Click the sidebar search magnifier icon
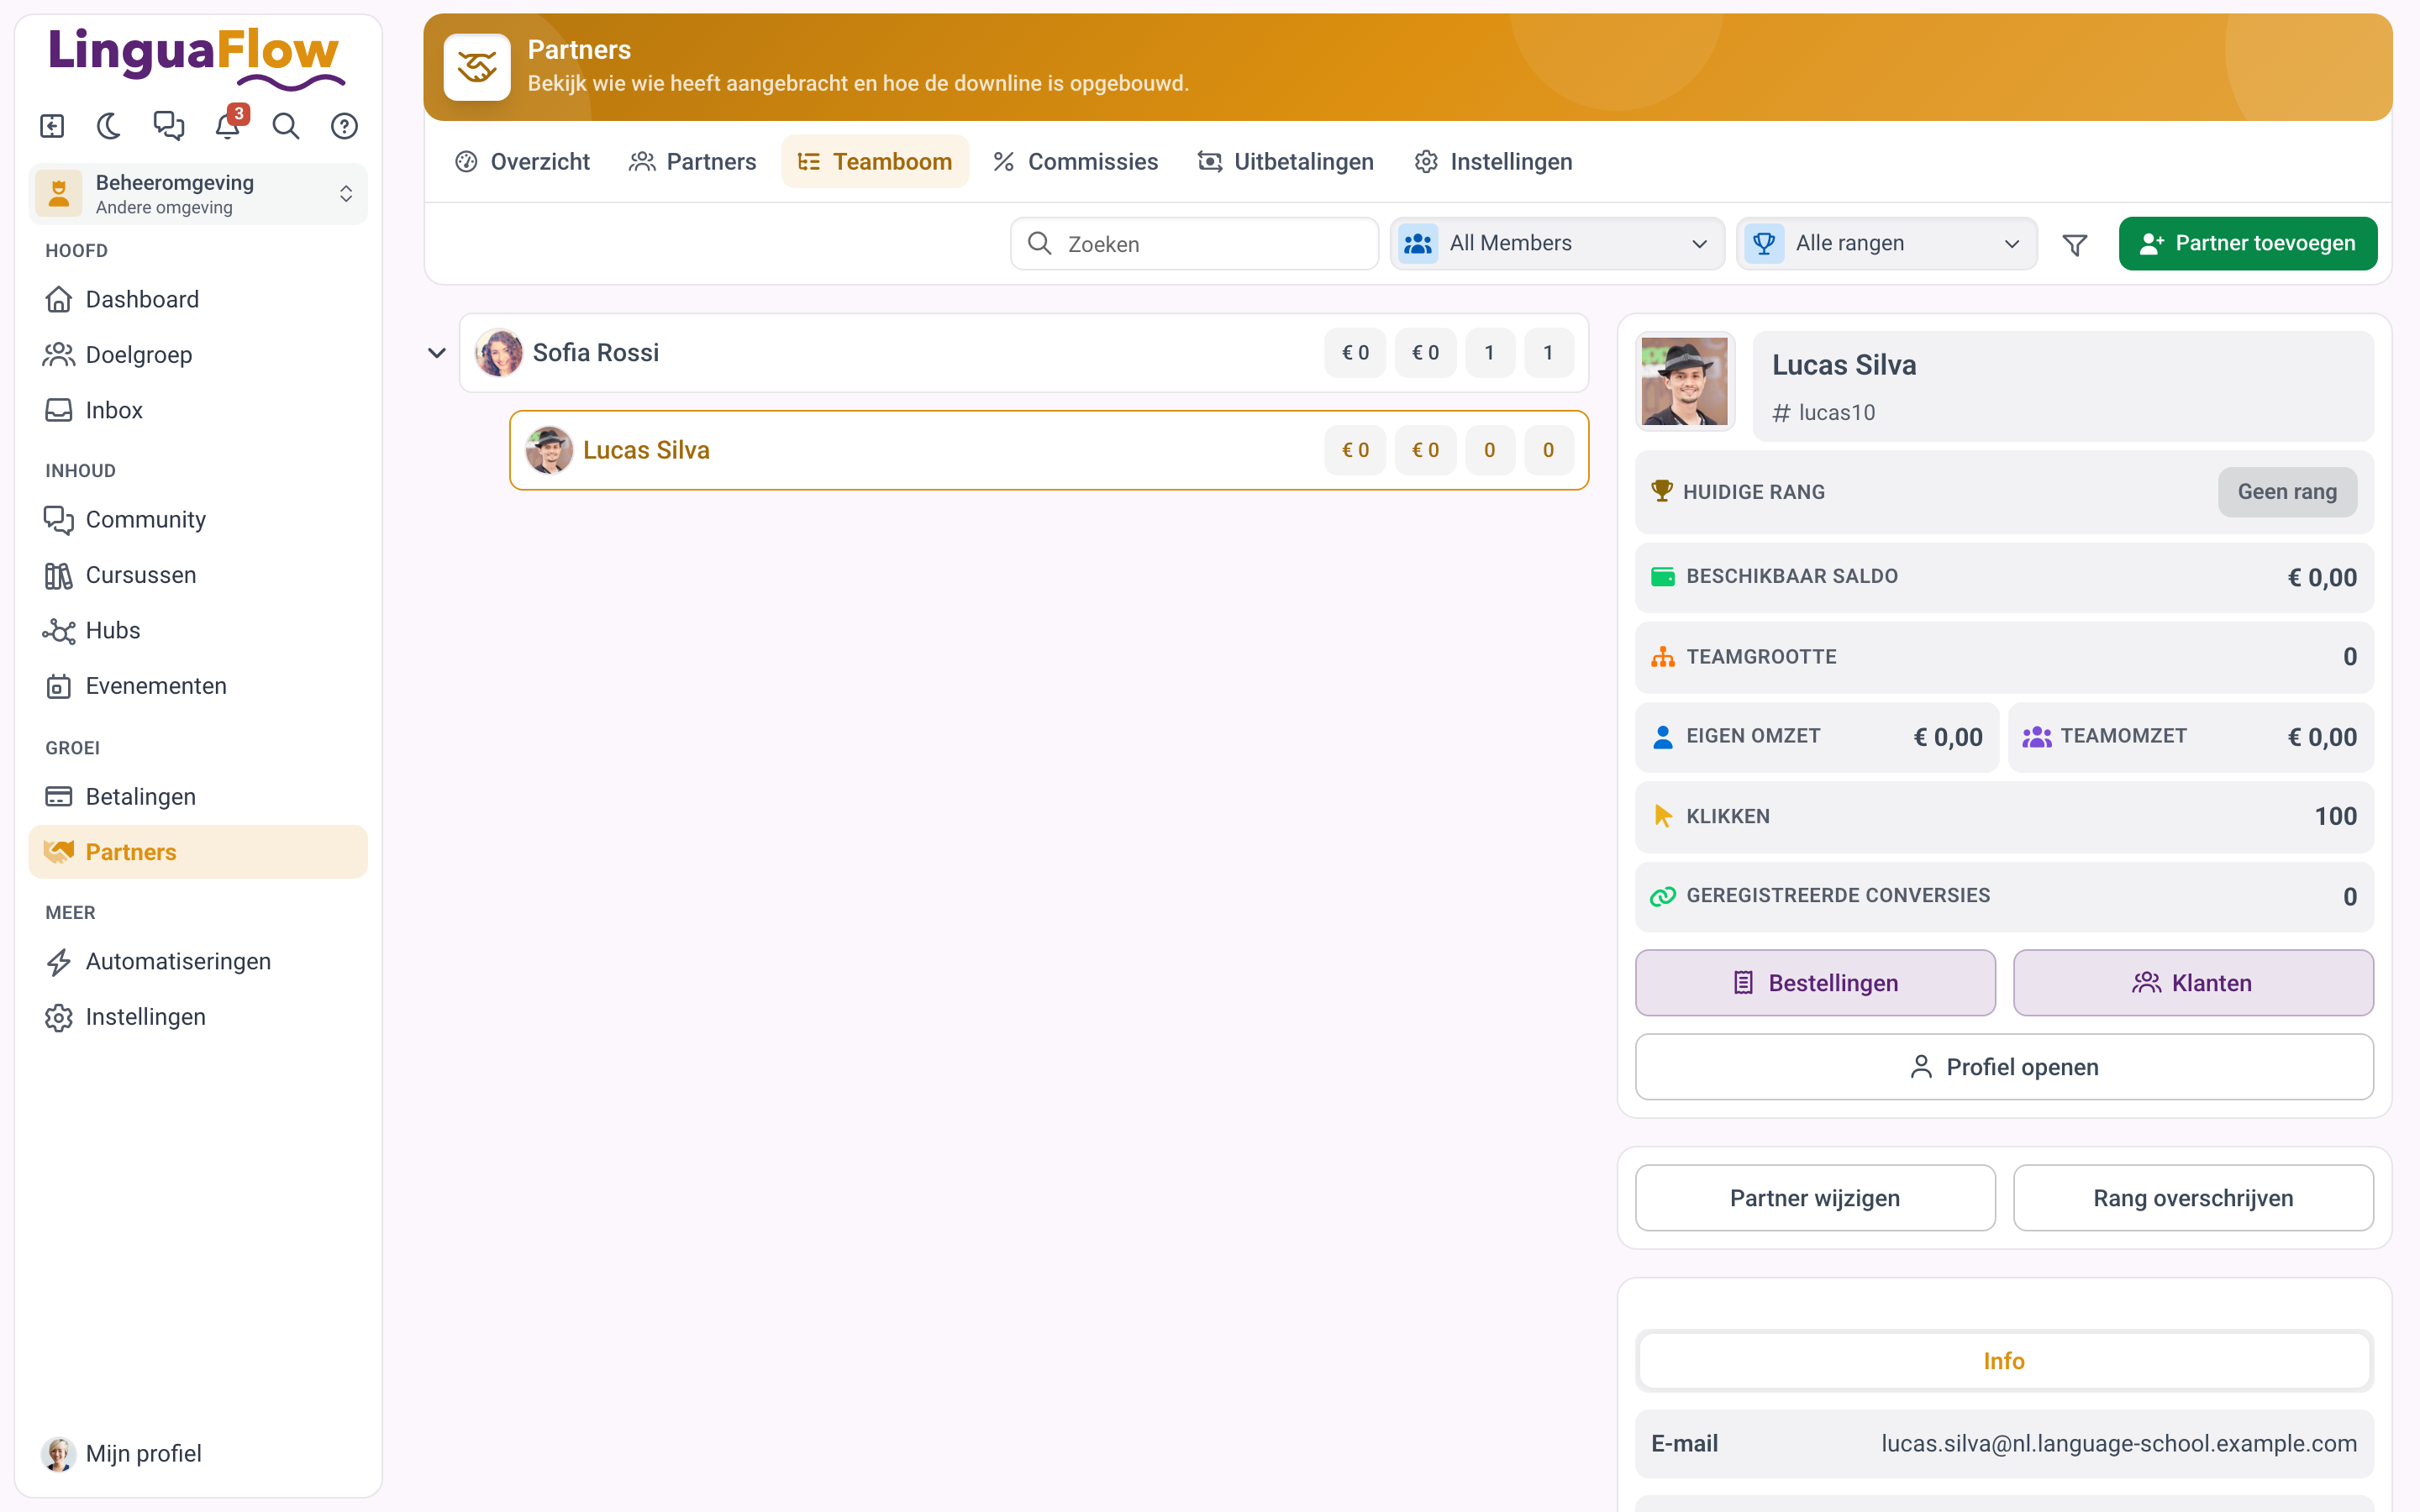The image size is (2420, 1512). [286, 126]
